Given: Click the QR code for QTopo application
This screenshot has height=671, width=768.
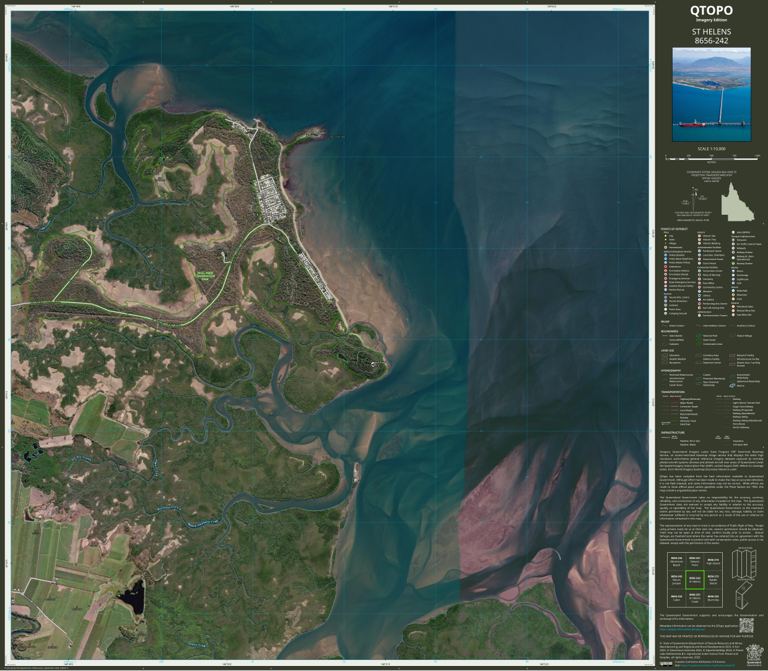Looking at the screenshot, I should [746, 625].
